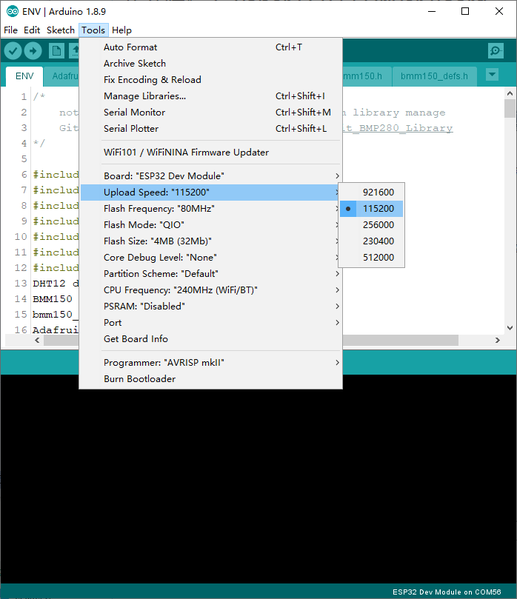Open Serial Monitor magnifier icon
517x599 pixels.
(496, 51)
